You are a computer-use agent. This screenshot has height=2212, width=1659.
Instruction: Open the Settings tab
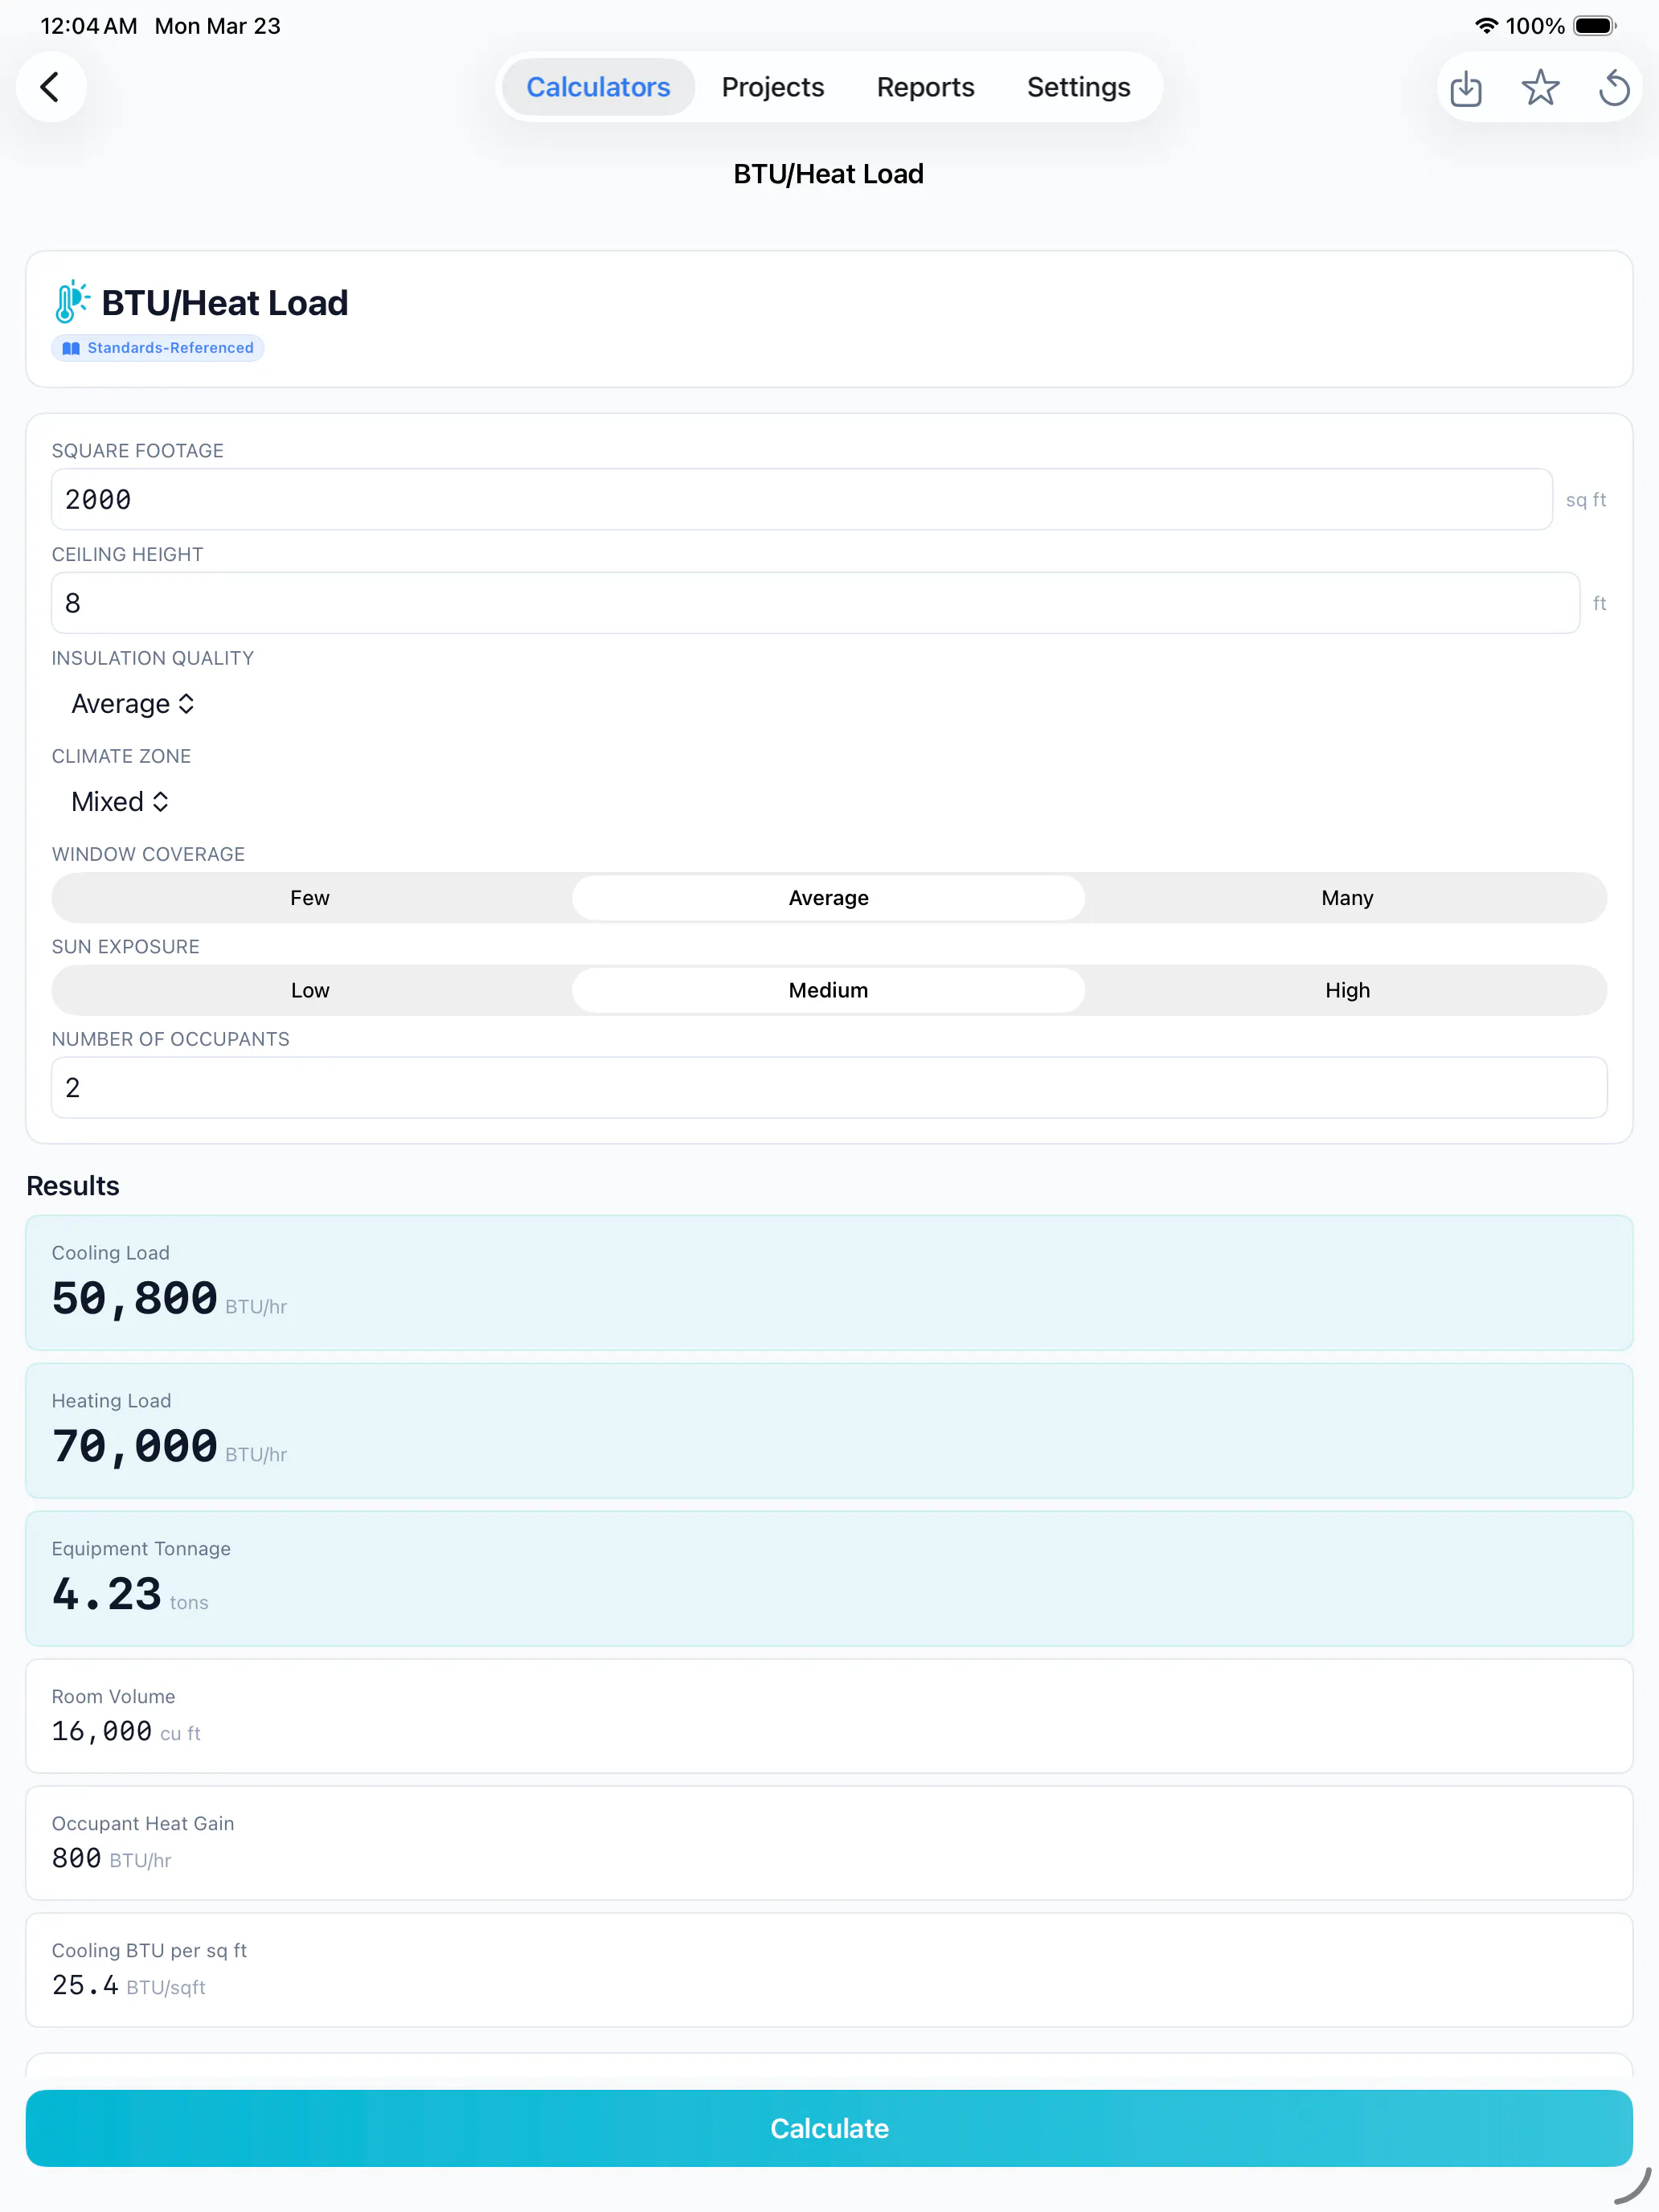tap(1078, 87)
